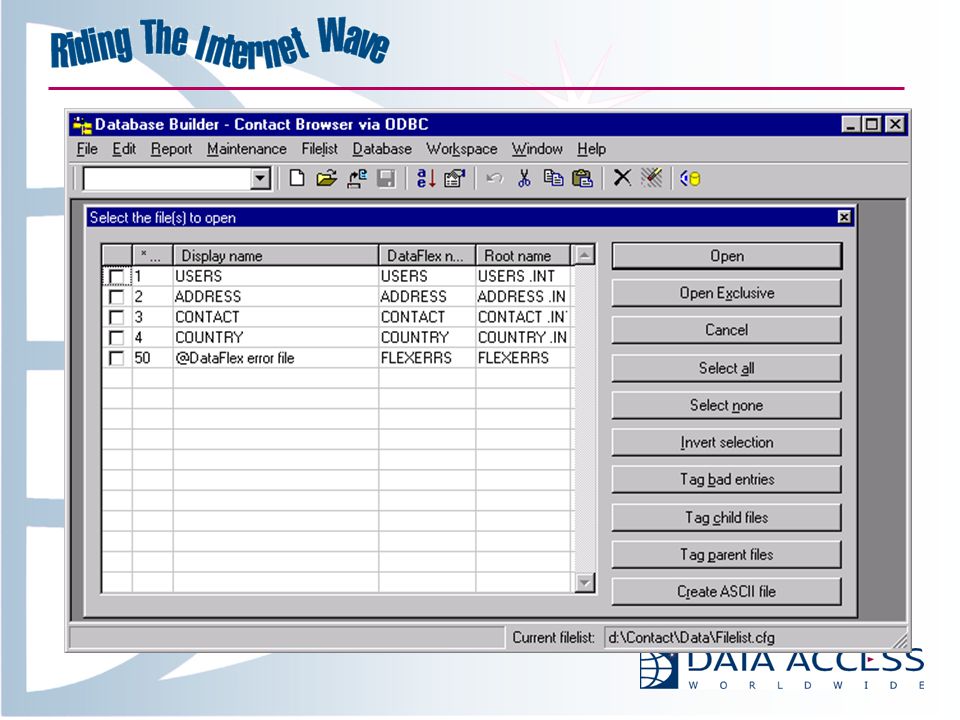Click the yellow database cylinder icon
Screen dimensions: 960x720
coord(691,179)
